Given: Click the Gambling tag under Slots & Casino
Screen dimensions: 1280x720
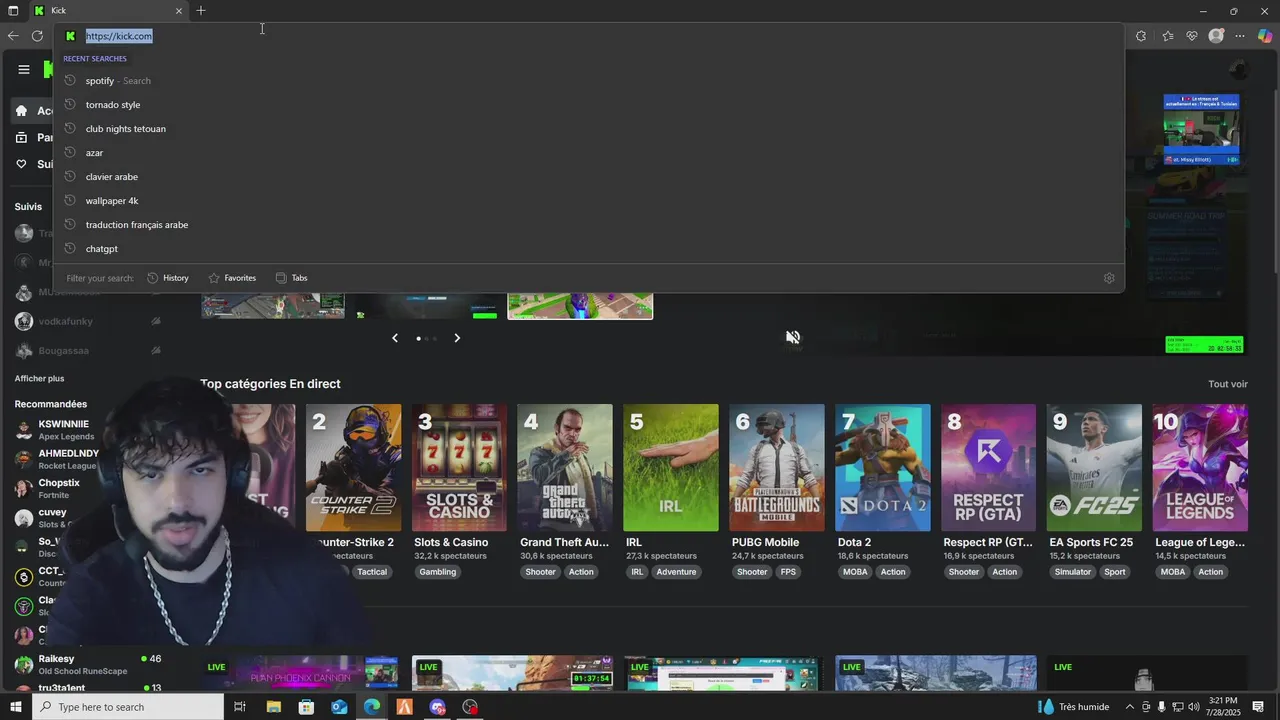Looking at the screenshot, I should tap(437, 572).
